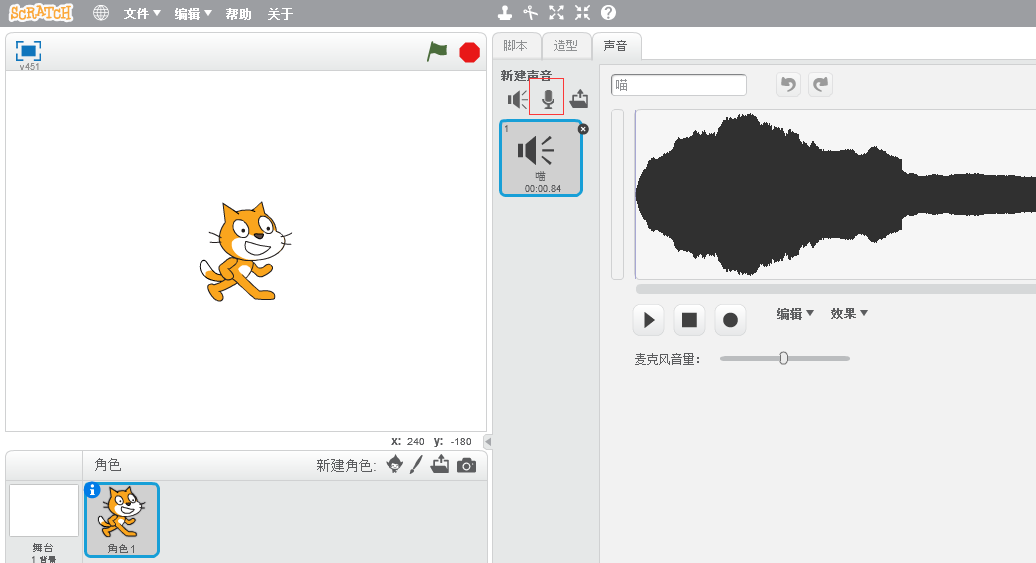Paint a new sprite brush icon
Image resolution: width=1036 pixels, height=563 pixels.
(416, 465)
